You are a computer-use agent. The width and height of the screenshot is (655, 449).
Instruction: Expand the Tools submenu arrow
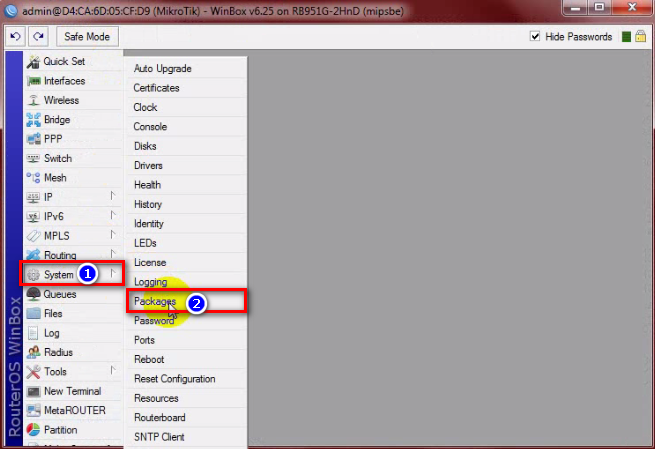click(x=112, y=370)
